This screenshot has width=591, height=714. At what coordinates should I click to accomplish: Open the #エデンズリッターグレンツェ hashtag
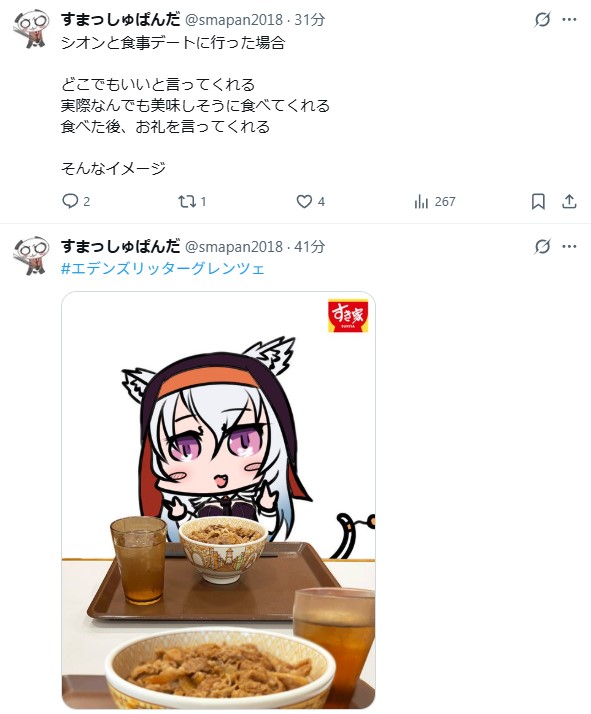(x=163, y=268)
